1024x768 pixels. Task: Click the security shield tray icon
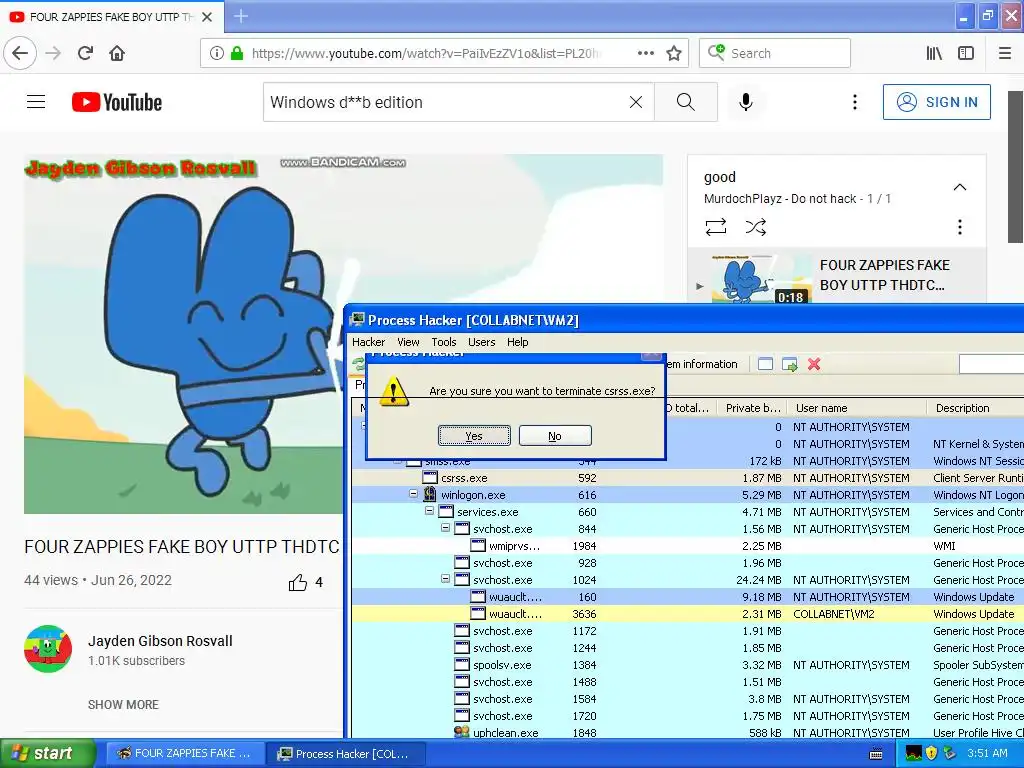[932, 753]
